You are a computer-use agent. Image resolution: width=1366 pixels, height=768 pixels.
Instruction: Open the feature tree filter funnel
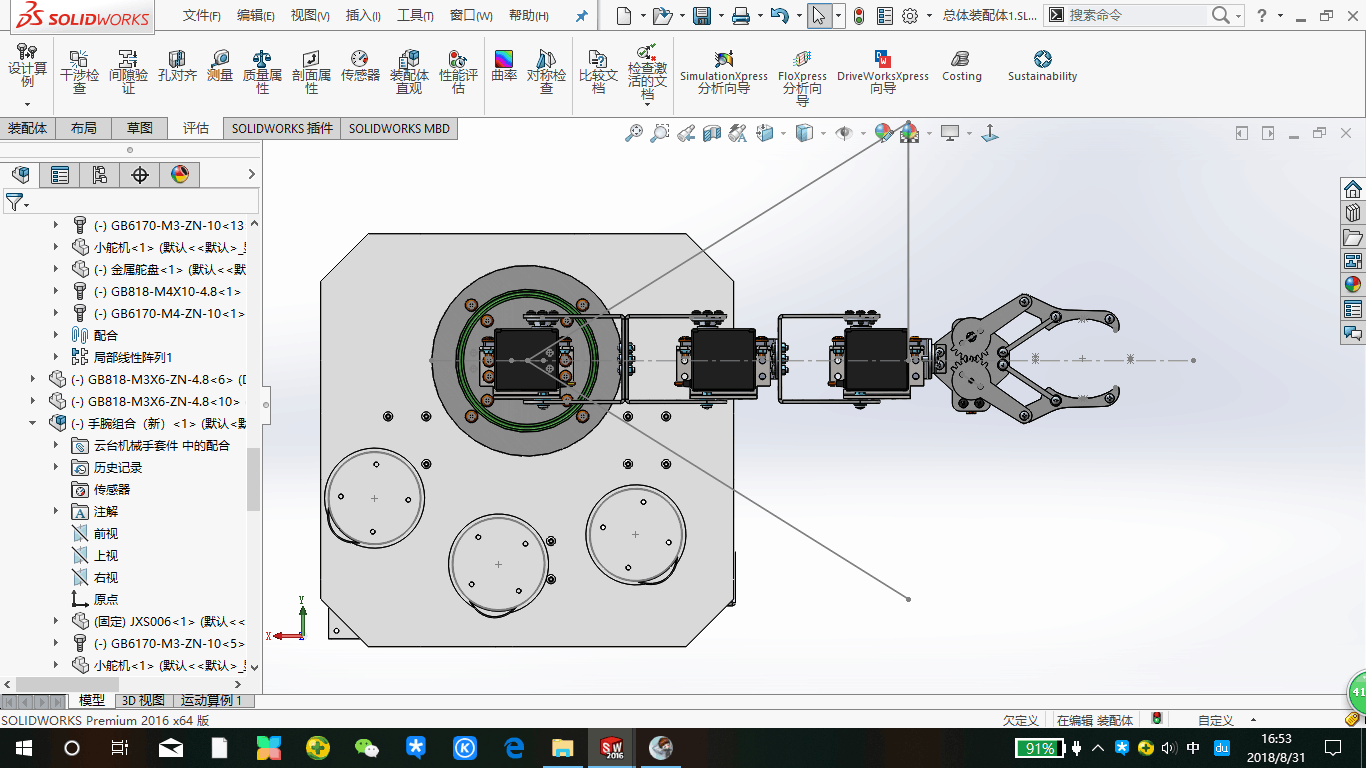15,202
